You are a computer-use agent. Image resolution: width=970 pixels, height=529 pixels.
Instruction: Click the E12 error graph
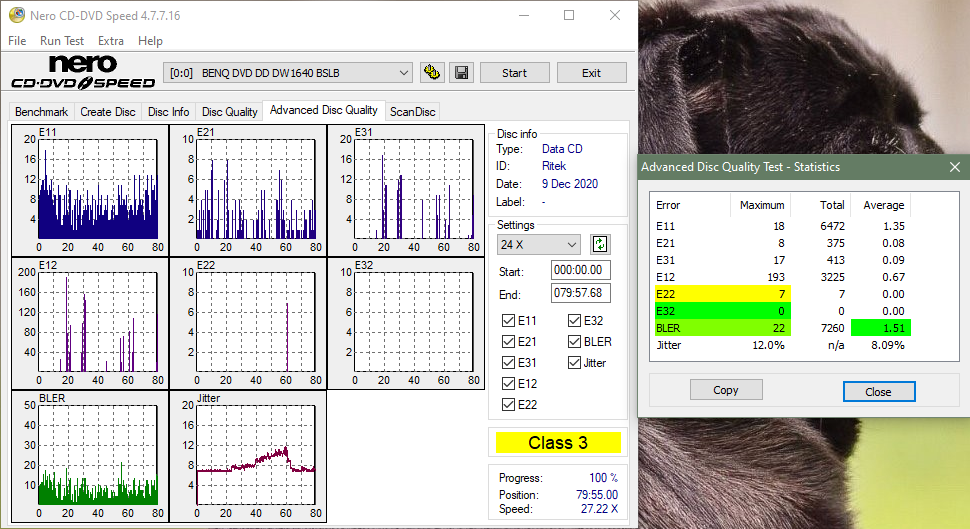(x=90, y=324)
